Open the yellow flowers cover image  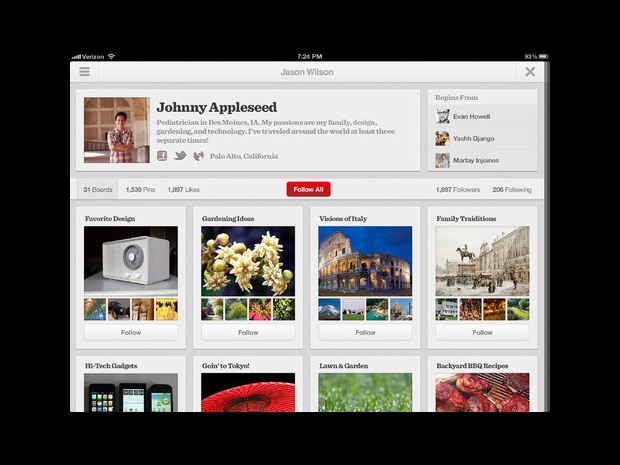[x=248, y=261]
